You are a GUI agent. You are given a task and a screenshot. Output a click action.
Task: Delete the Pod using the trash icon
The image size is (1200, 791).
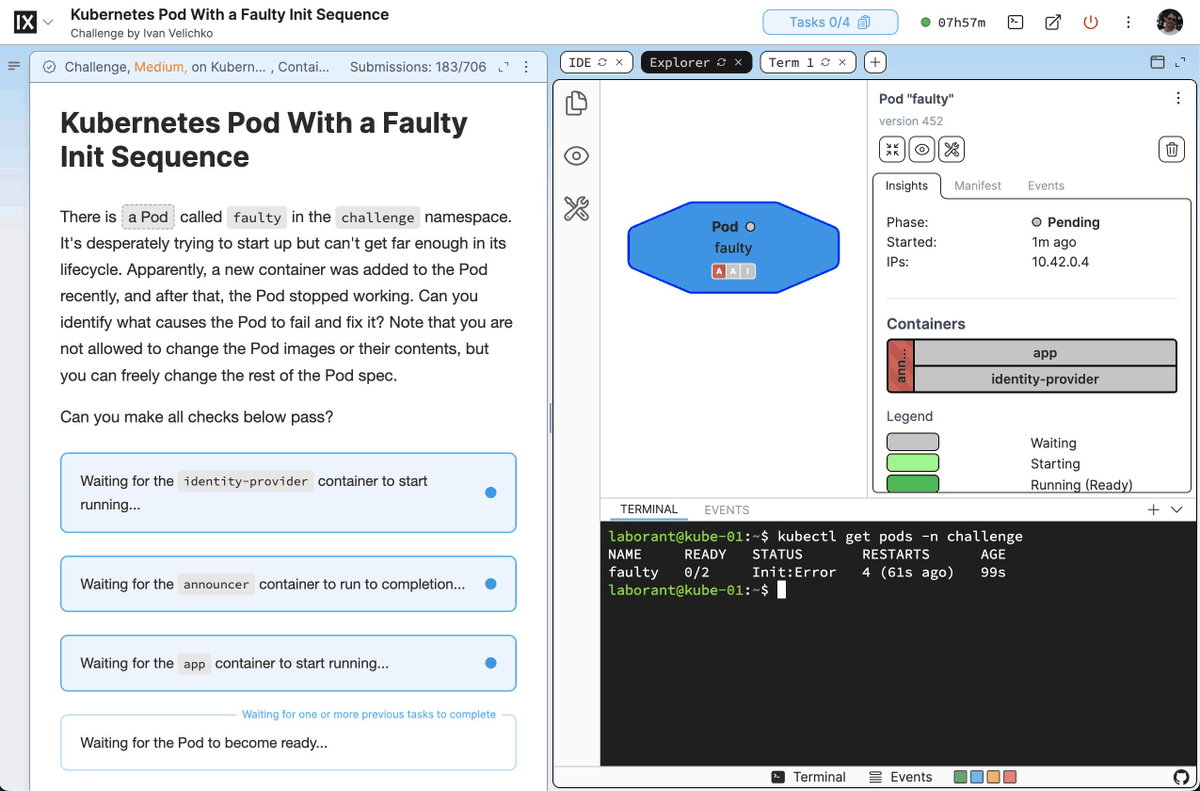1171,149
